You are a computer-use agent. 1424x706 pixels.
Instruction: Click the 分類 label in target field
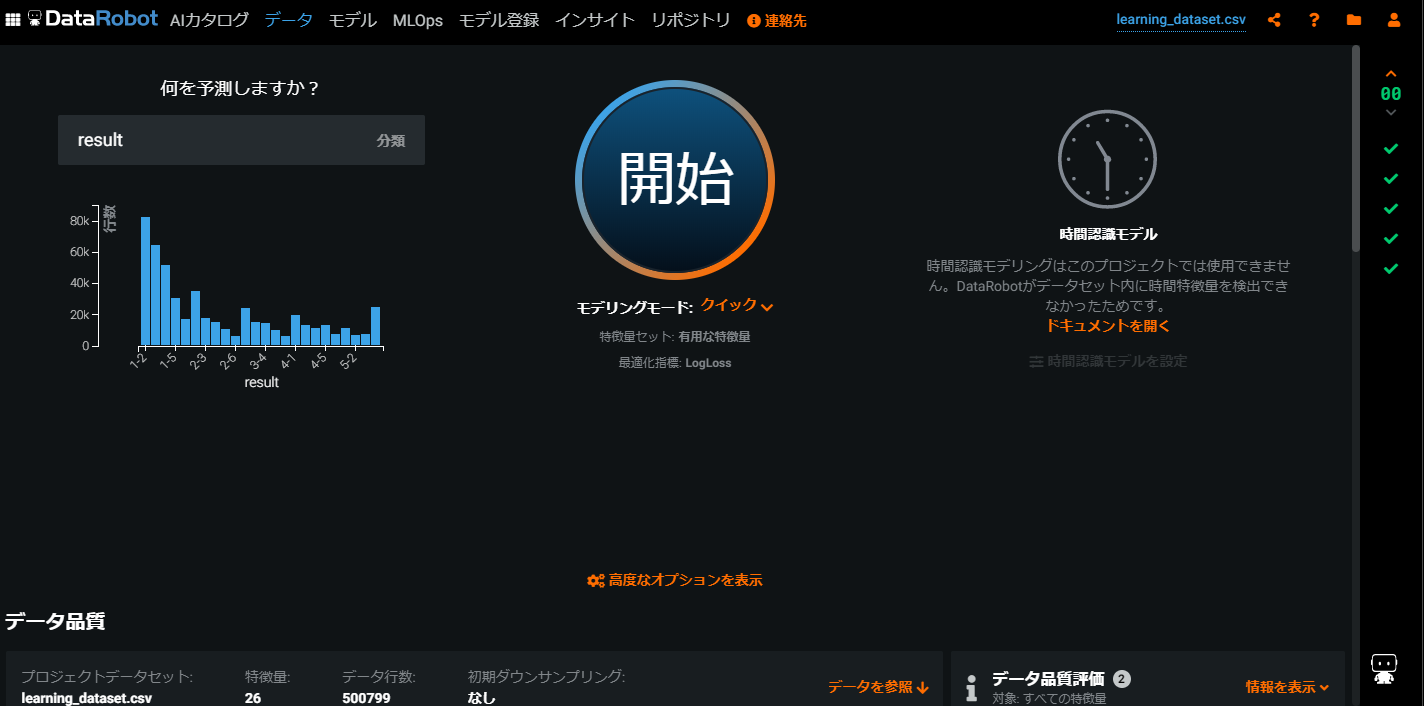click(391, 141)
